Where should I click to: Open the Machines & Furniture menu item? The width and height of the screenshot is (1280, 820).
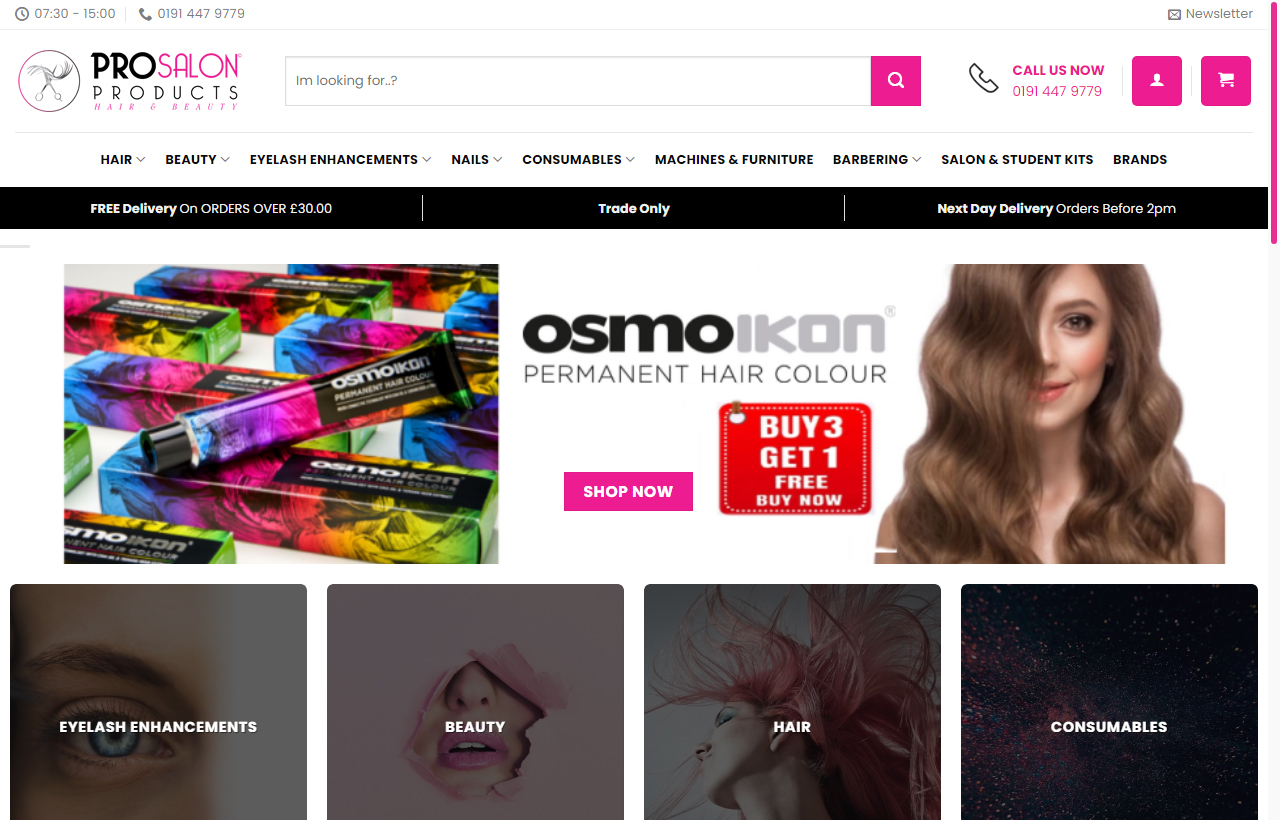pos(734,159)
